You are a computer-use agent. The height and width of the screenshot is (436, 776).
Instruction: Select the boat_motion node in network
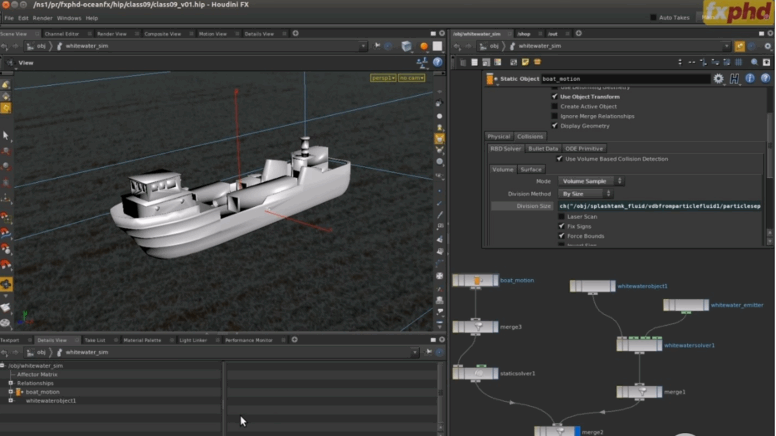click(x=475, y=281)
